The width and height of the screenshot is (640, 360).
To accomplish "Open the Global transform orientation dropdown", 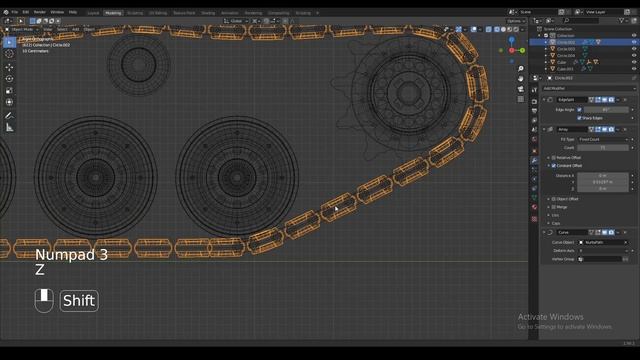I will pyautogui.click(x=236, y=21).
